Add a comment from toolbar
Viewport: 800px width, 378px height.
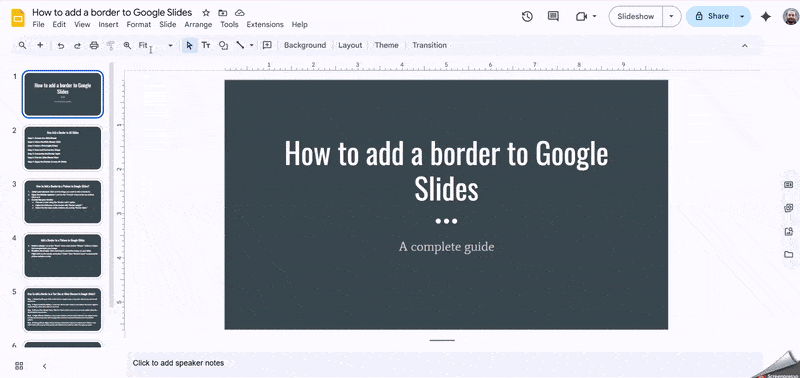tap(267, 45)
